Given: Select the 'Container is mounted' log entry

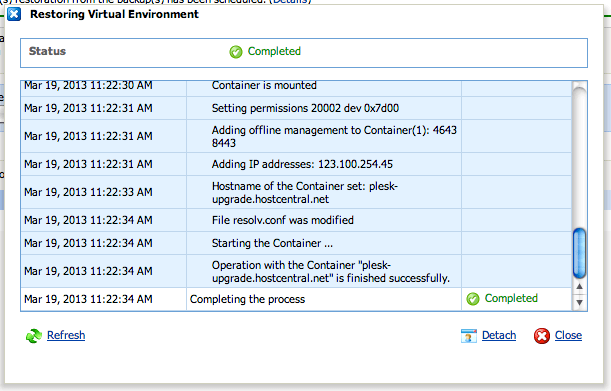Looking at the screenshot, I should [264, 85].
